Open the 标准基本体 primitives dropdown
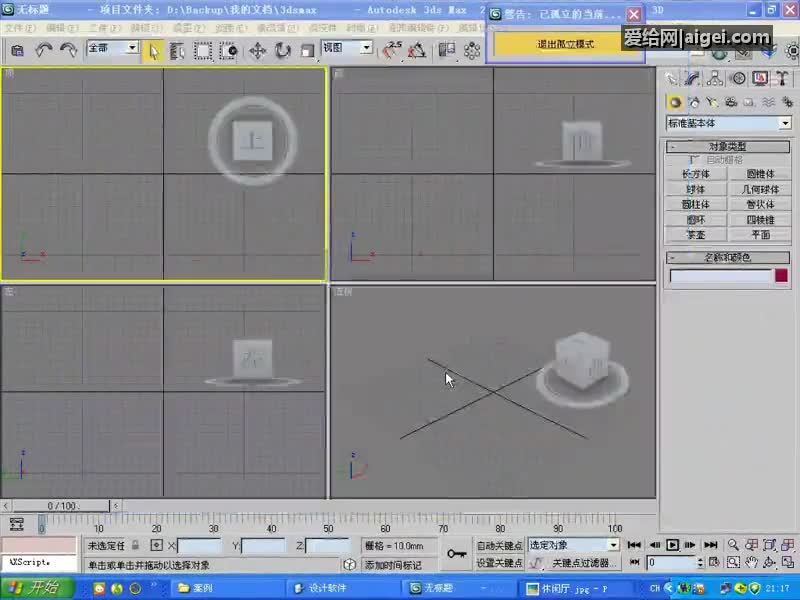The height and width of the screenshot is (600, 800). pyautogui.click(x=785, y=123)
